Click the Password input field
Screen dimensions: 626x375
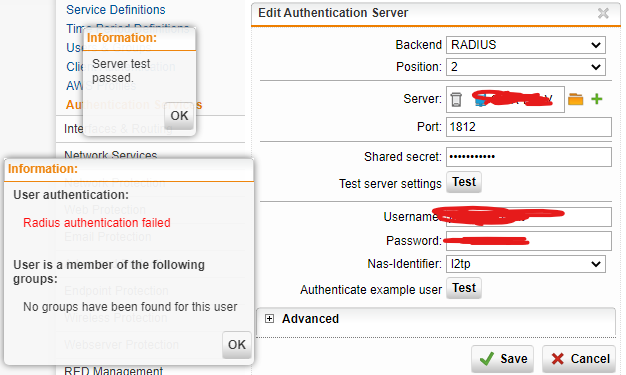pyautogui.click(x=529, y=241)
